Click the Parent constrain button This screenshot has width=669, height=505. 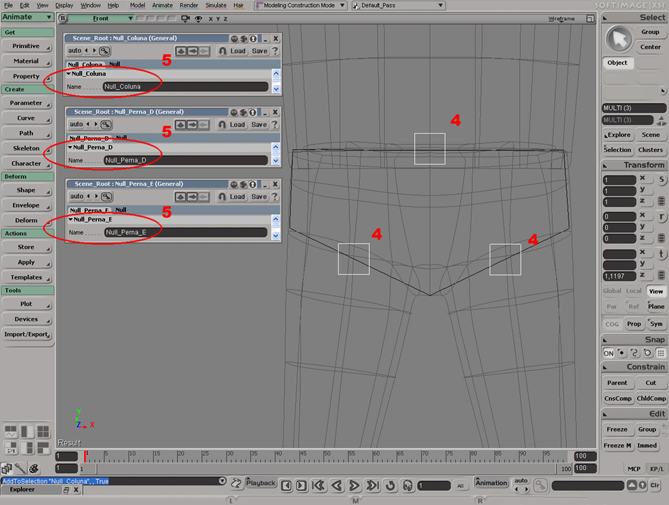617,383
